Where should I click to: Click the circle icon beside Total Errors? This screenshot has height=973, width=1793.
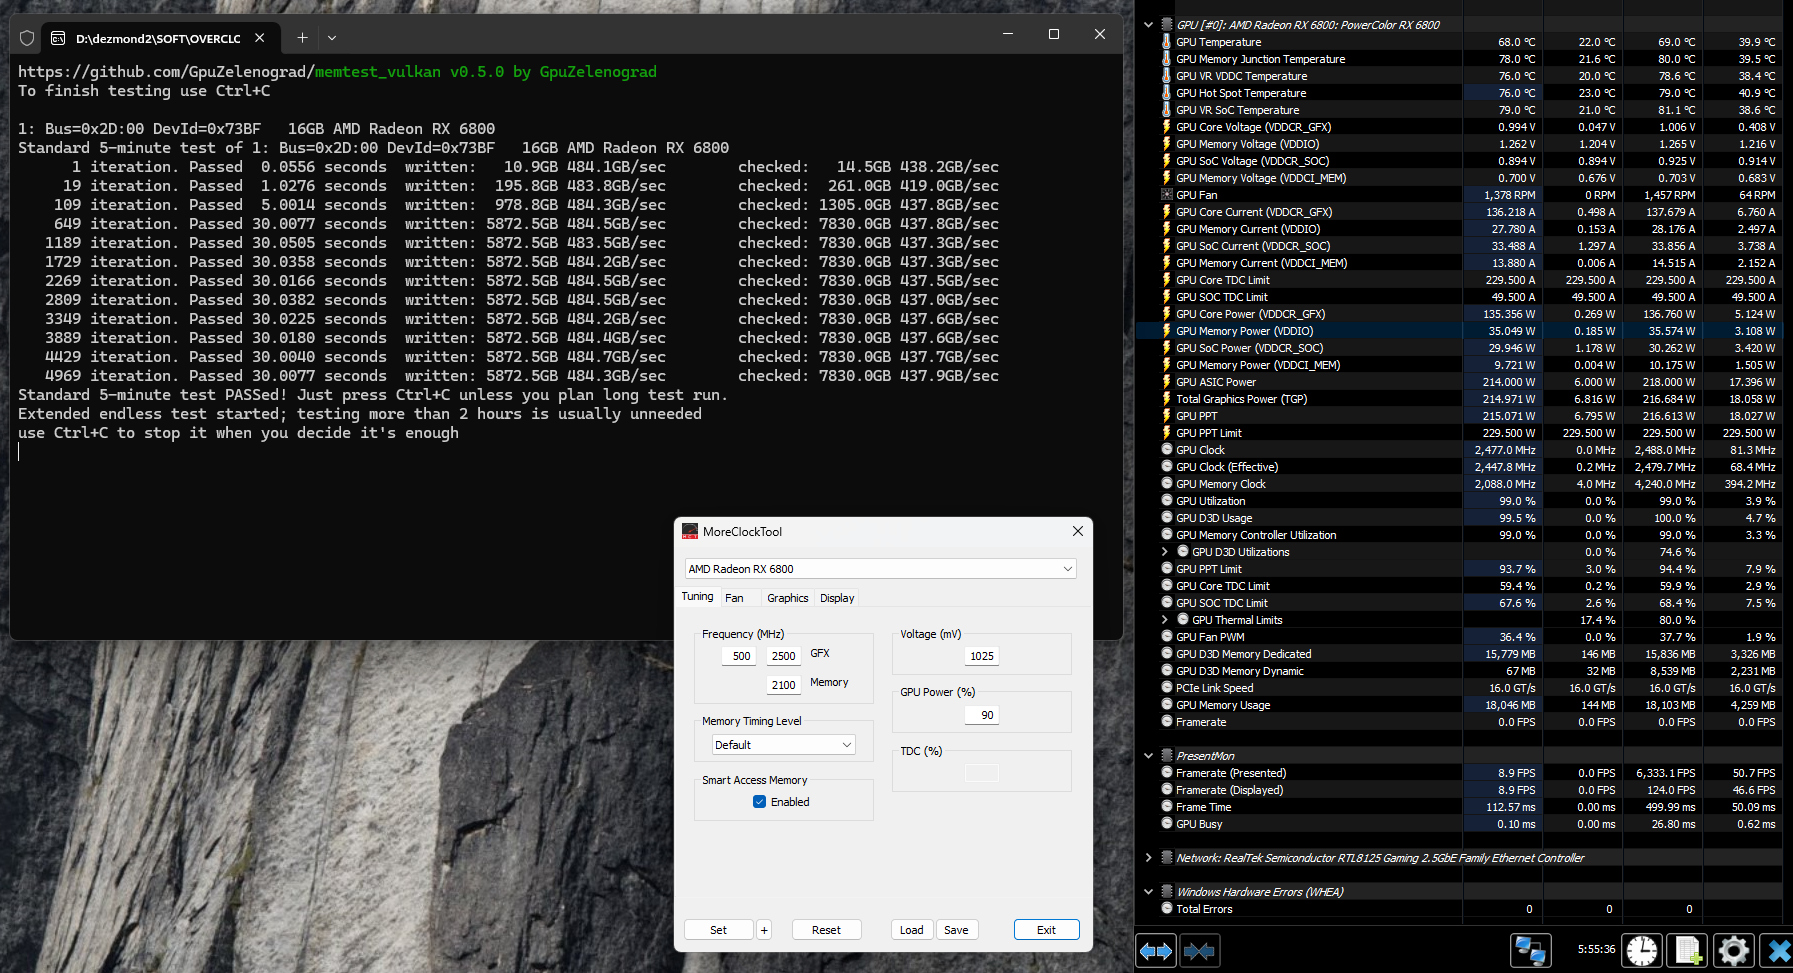pyautogui.click(x=1166, y=909)
